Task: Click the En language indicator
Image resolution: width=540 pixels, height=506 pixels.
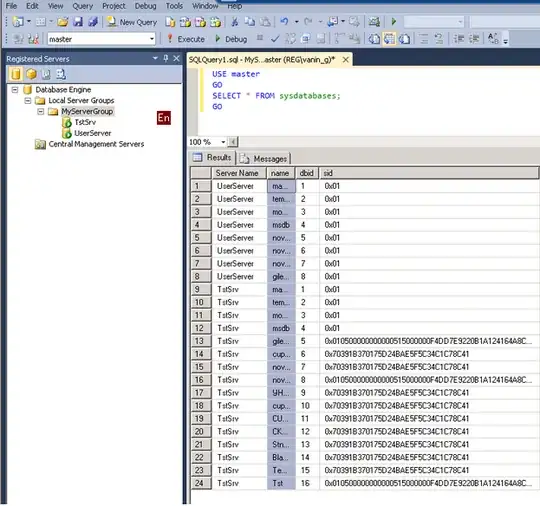Action: coord(164,118)
